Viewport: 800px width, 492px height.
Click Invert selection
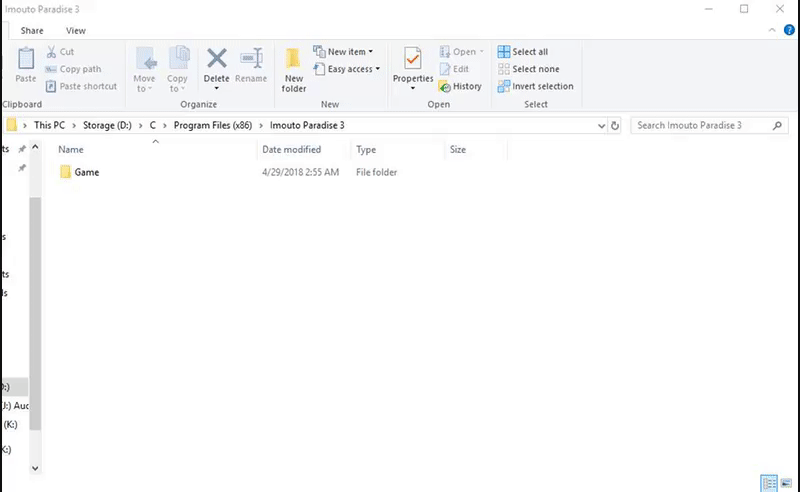click(535, 86)
